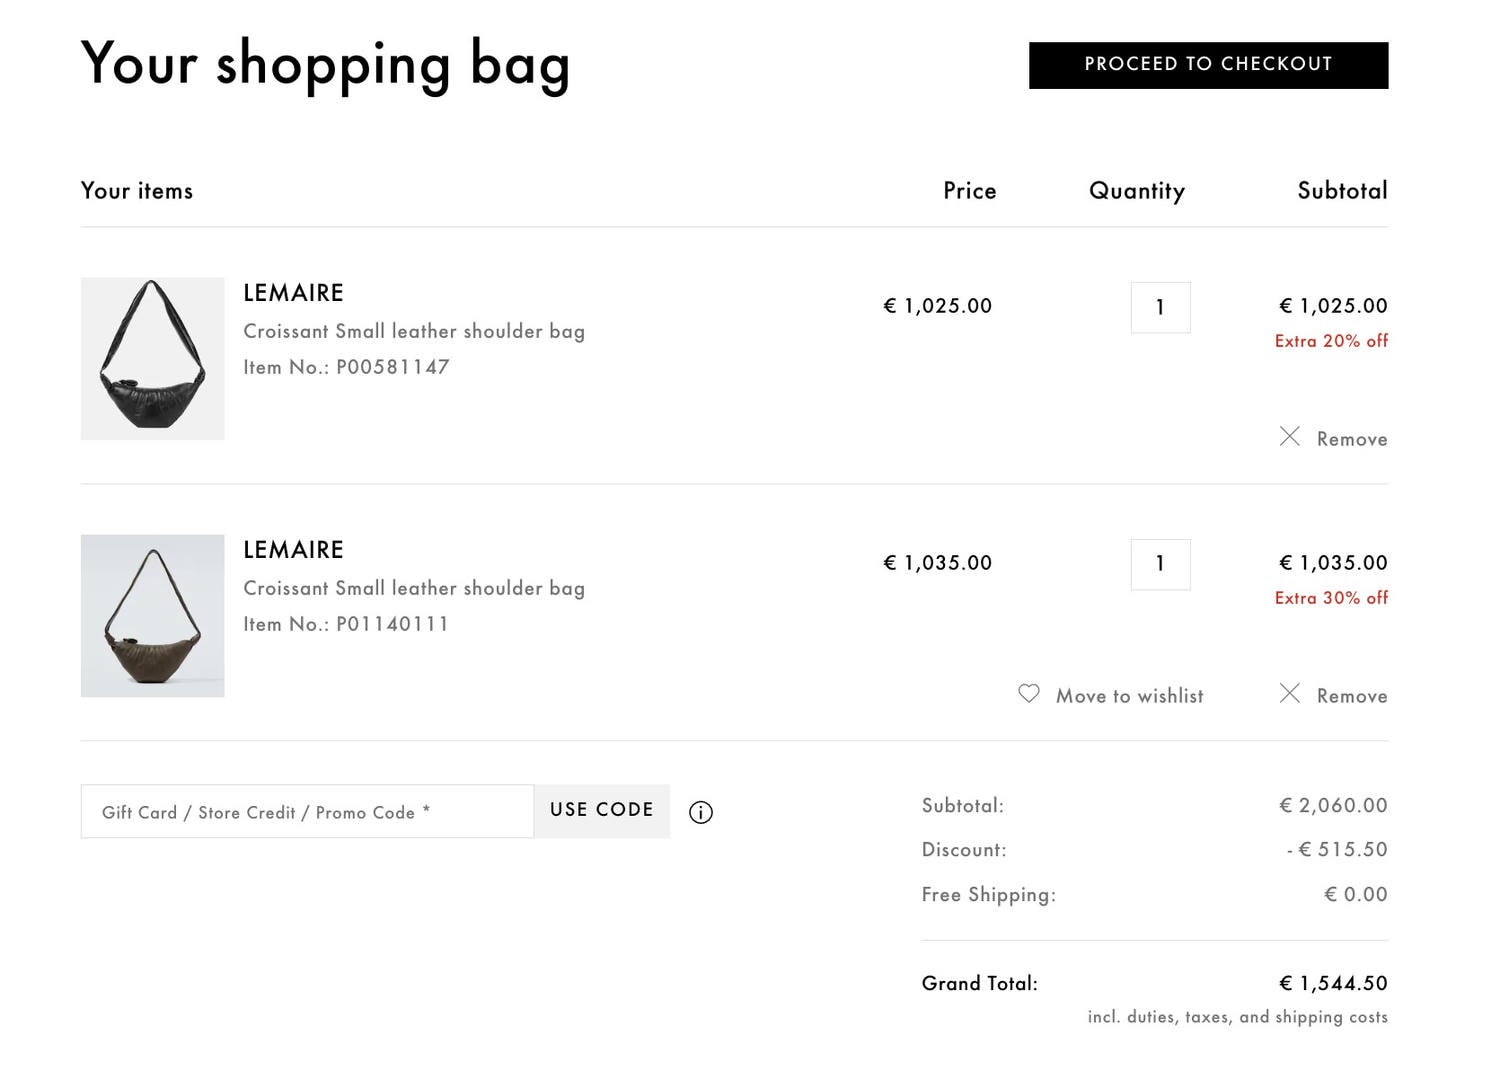1500x1071 pixels.
Task: Click the text 'Item No.: P01140111'
Action: pos(346,624)
